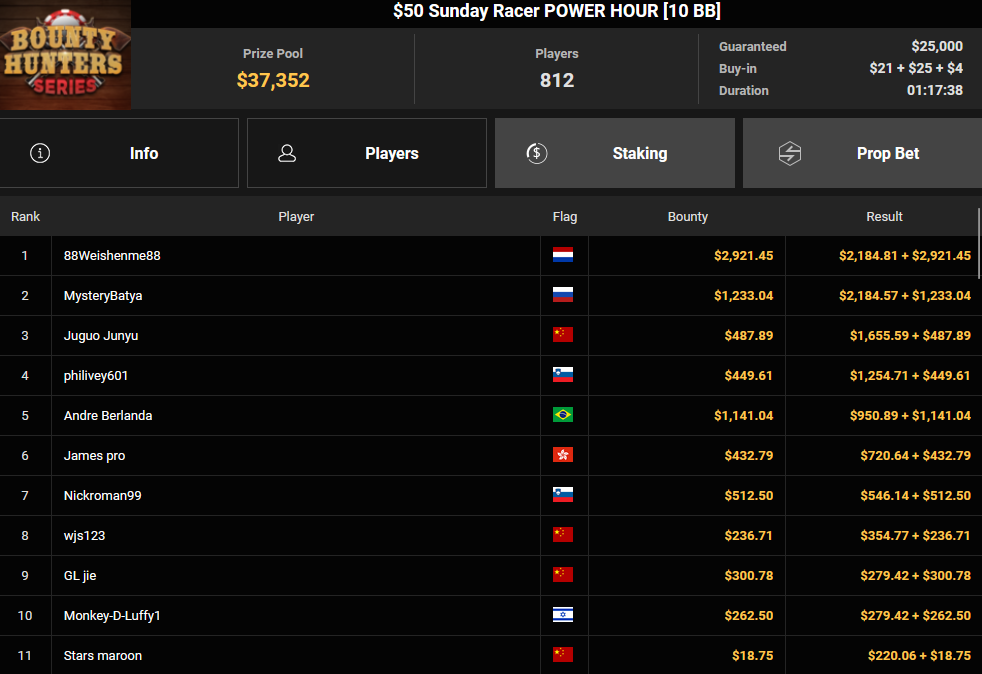Click the Prop Bet hexagon icon
Image resolution: width=982 pixels, height=674 pixels.
coord(790,153)
